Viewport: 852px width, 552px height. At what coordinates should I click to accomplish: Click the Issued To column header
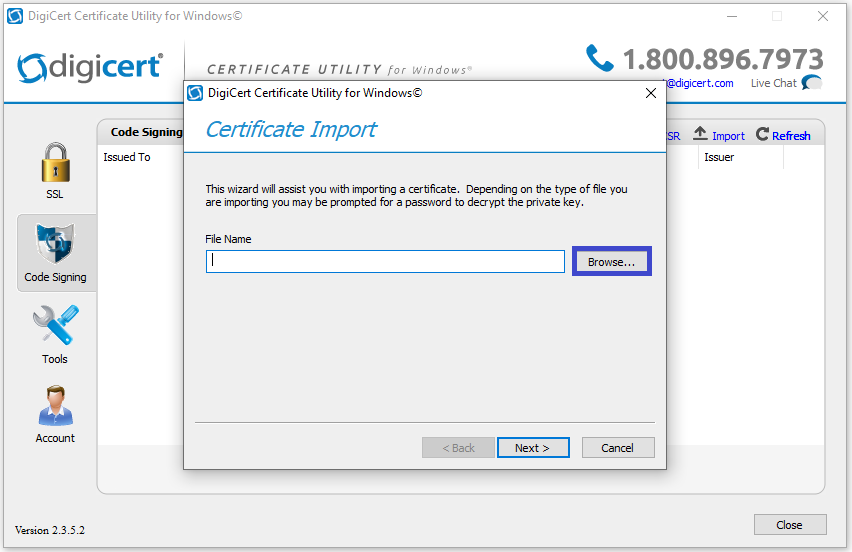point(127,157)
